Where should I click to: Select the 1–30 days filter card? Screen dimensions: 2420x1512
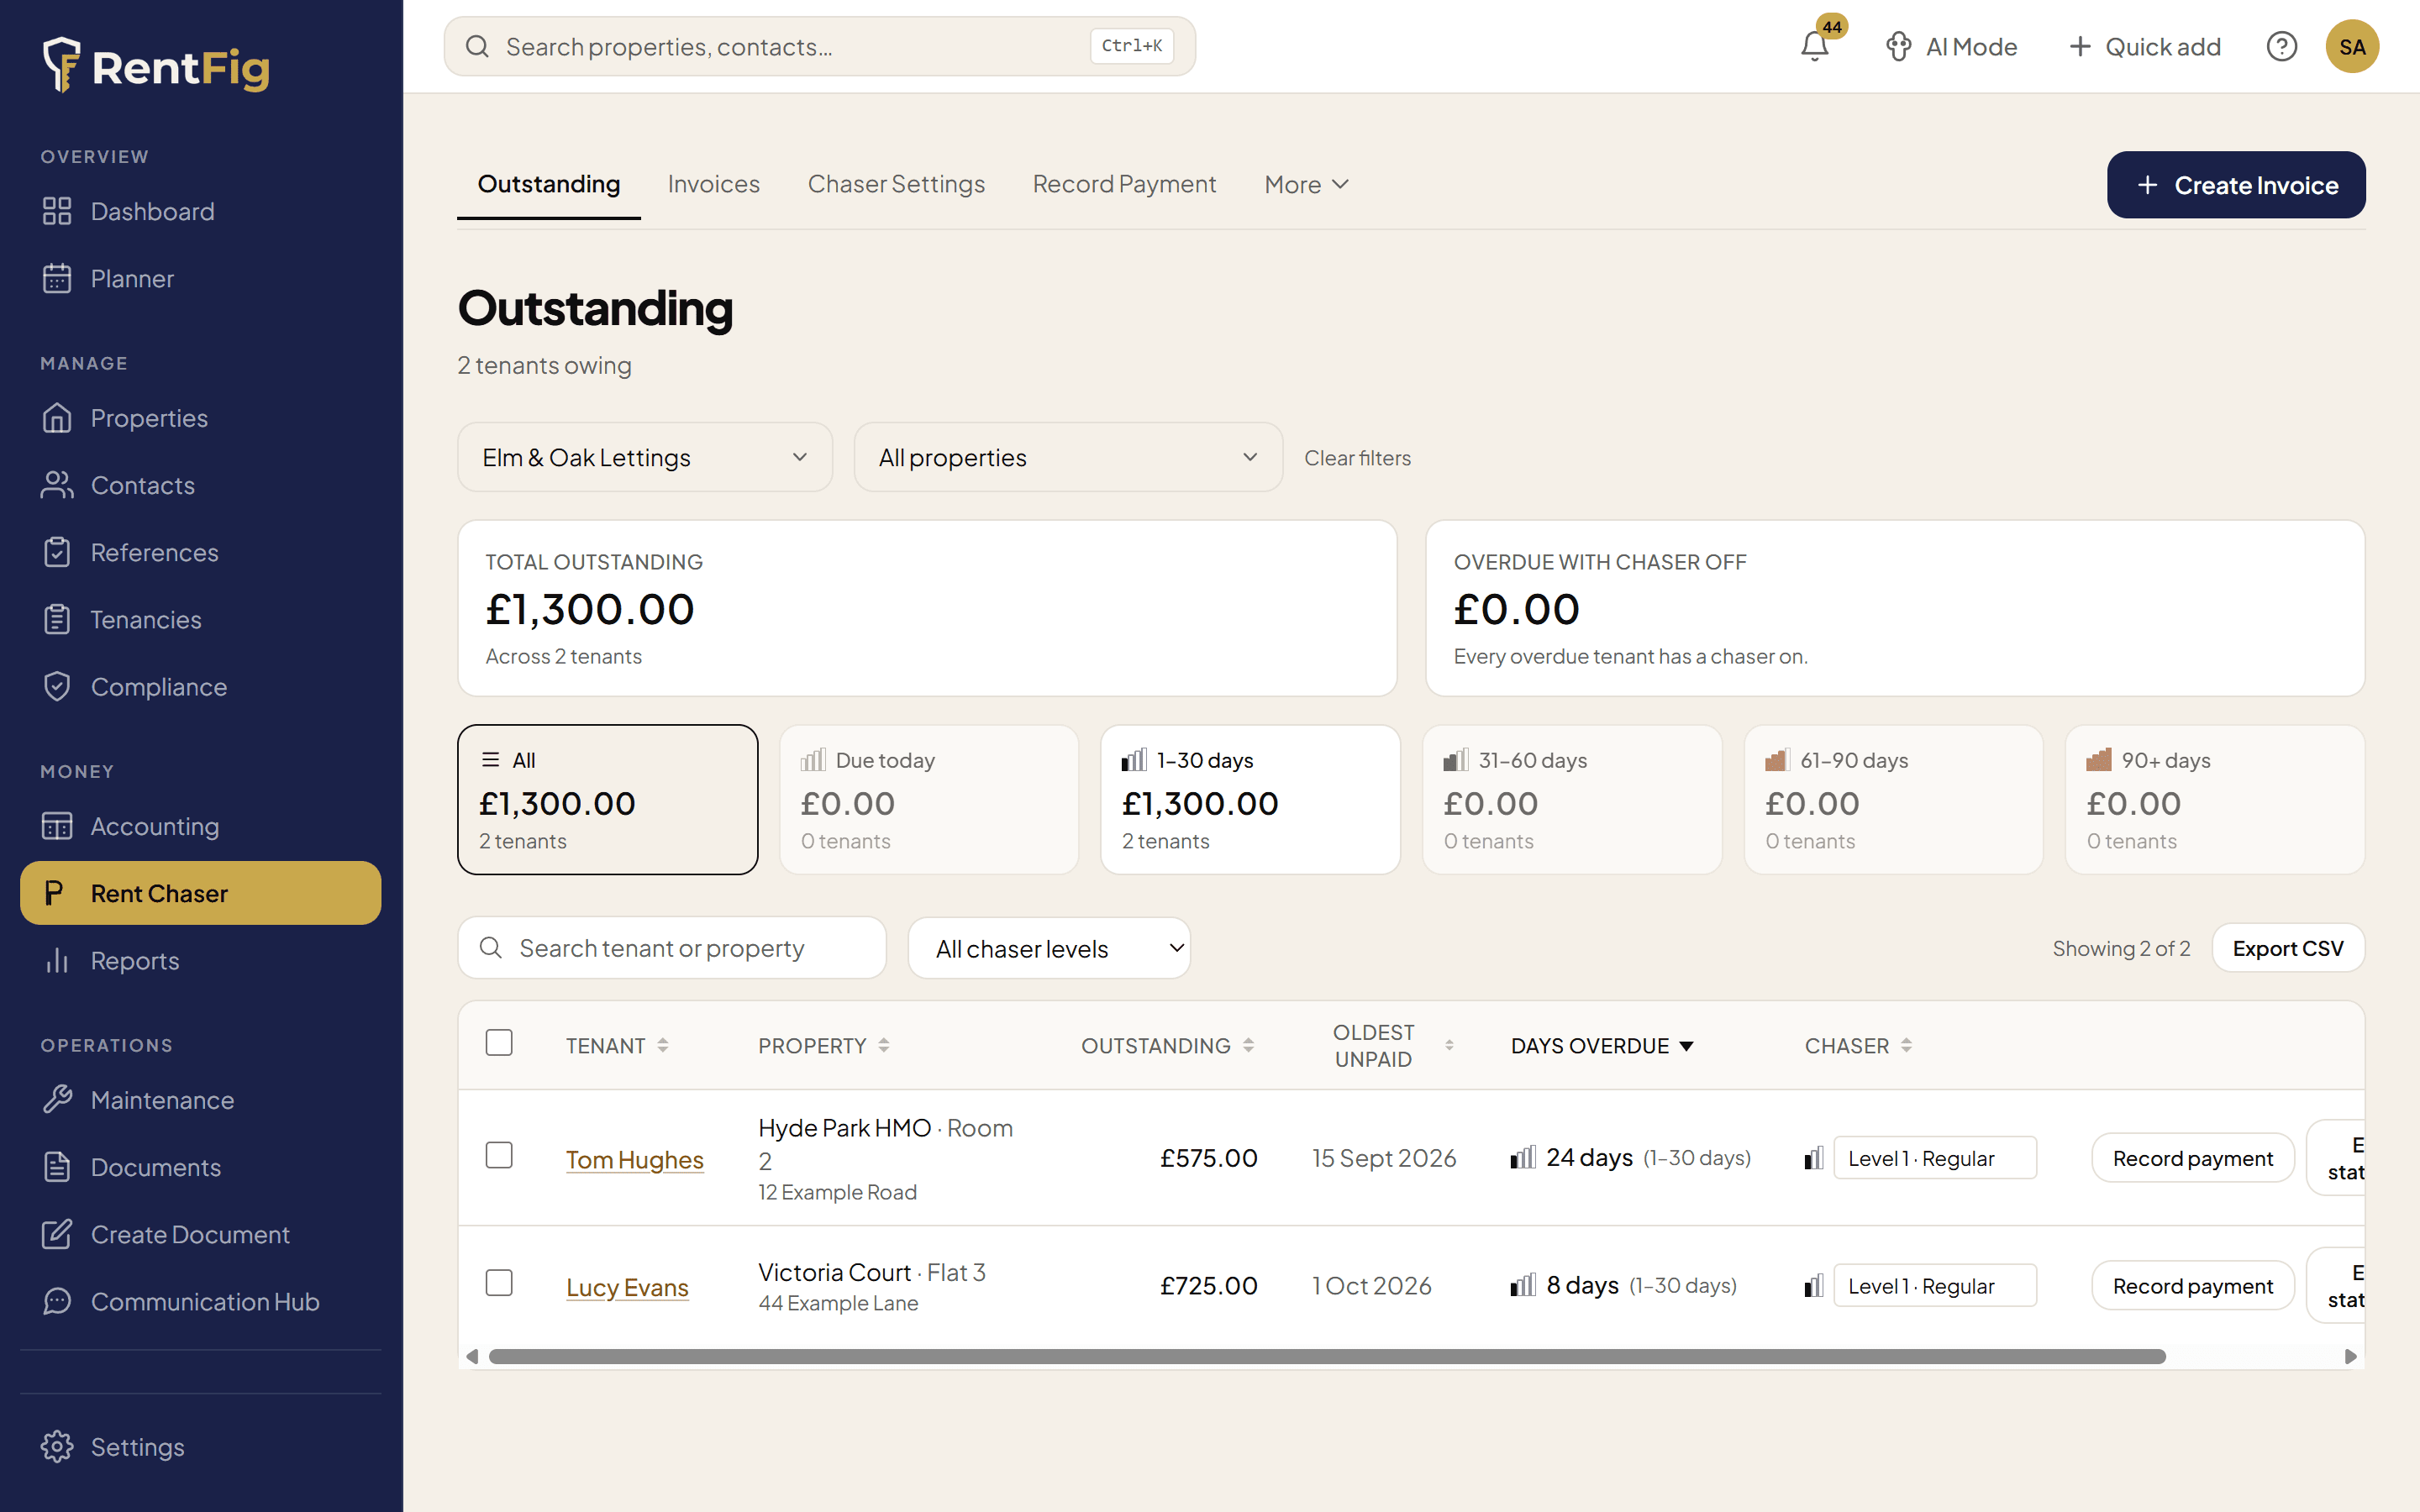(x=1250, y=799)
